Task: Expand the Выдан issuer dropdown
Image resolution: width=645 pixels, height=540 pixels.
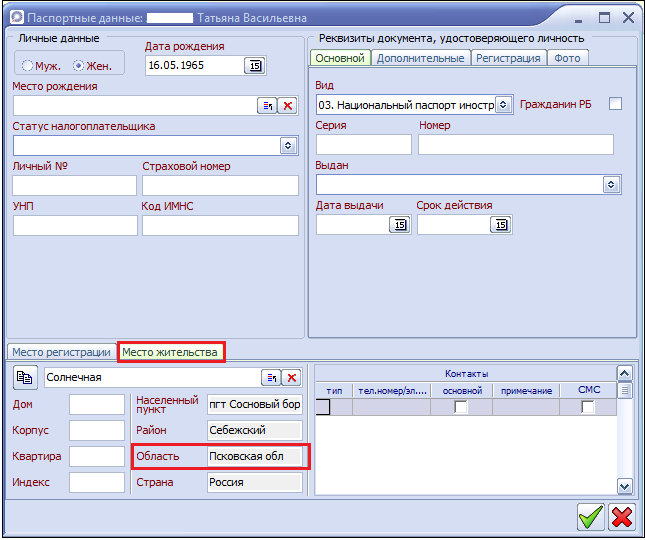Action: coord(610,185)
